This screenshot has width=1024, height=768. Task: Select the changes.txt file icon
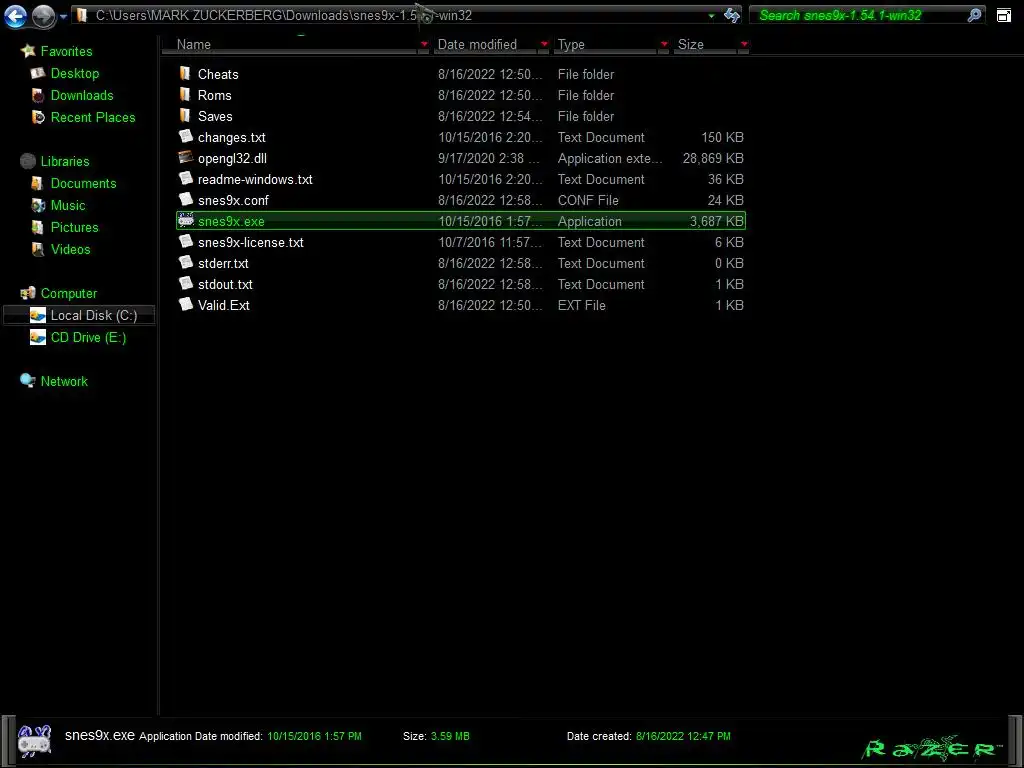pyautogui.click(x=186, y=136)
